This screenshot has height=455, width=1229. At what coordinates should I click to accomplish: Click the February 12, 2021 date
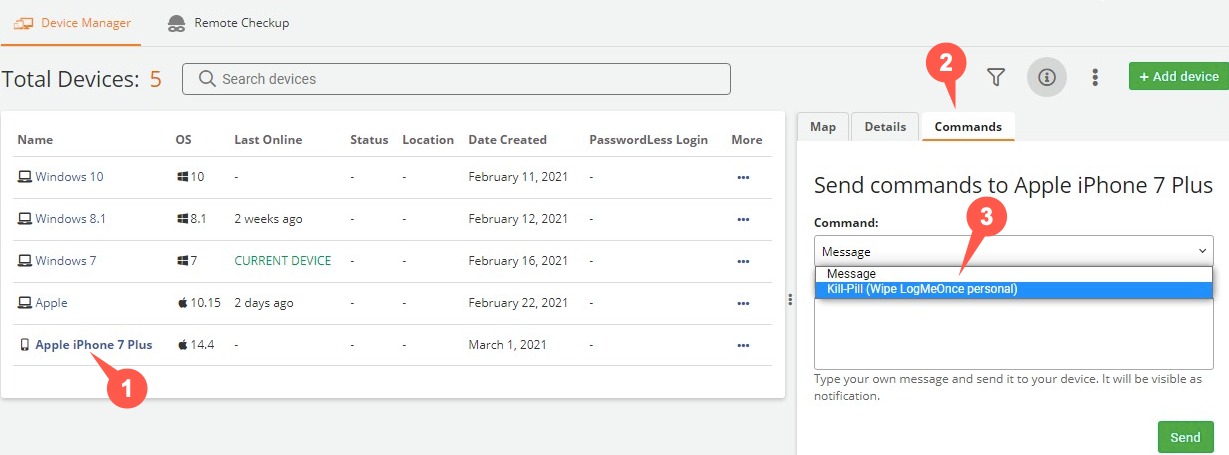518,219
